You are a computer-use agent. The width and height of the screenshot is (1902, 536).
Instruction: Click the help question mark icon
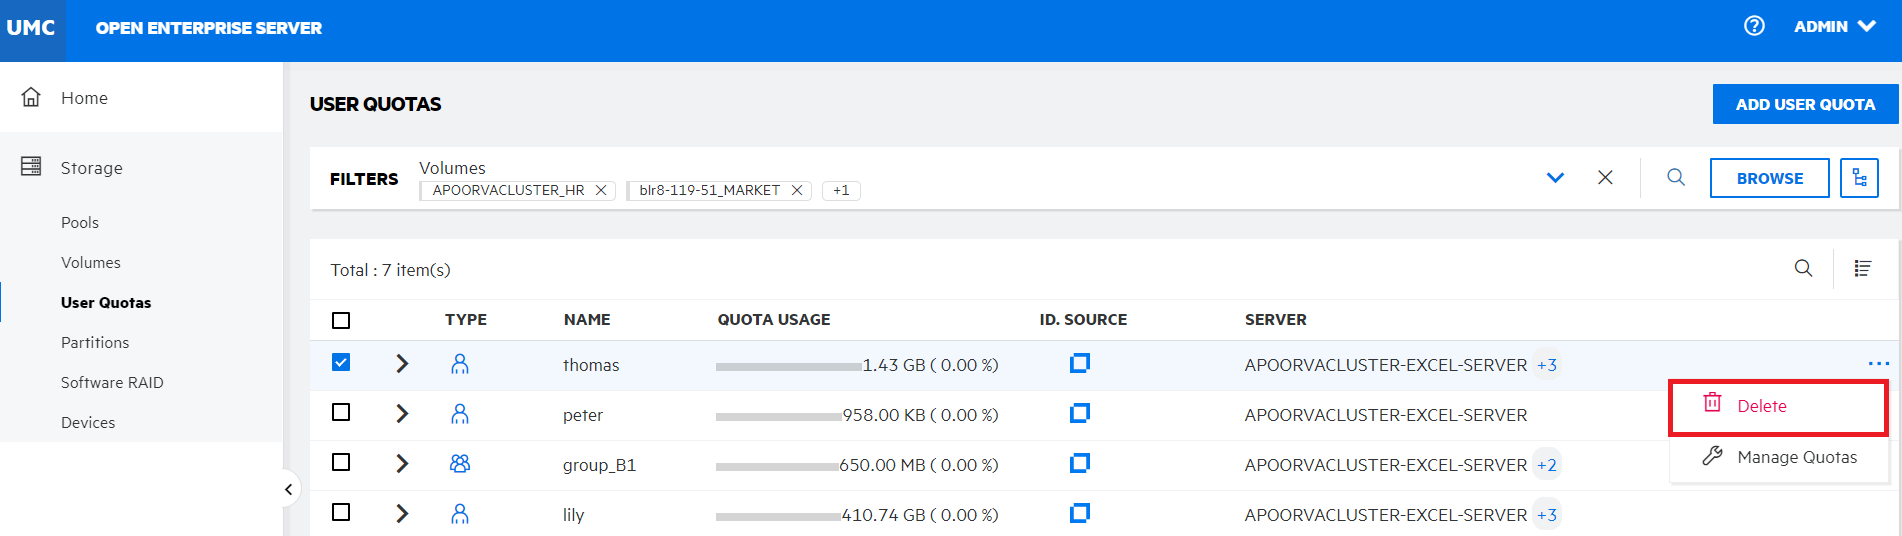click(1754, 26)
